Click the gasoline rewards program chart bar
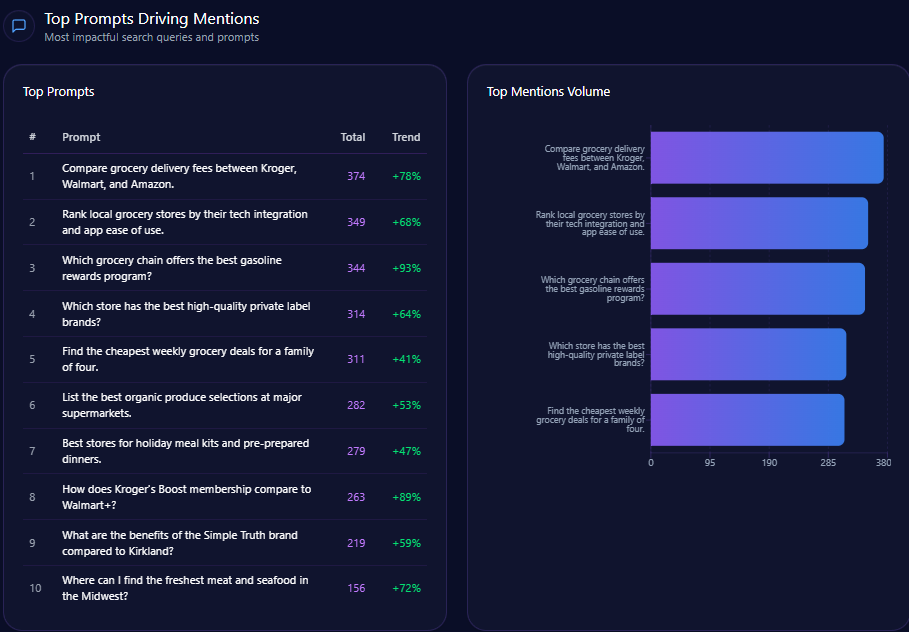Viewport: 909px width, 632px height. pos(757,289)
